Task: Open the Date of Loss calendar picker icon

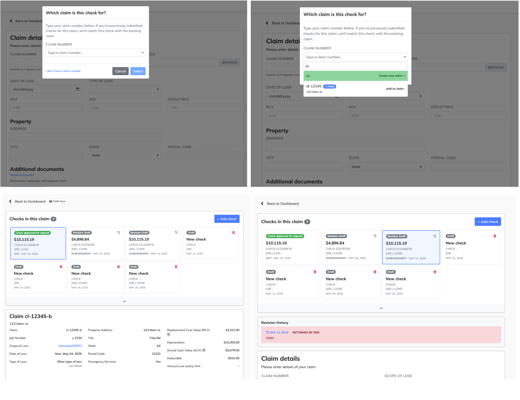Action: (x=78, y=89)
